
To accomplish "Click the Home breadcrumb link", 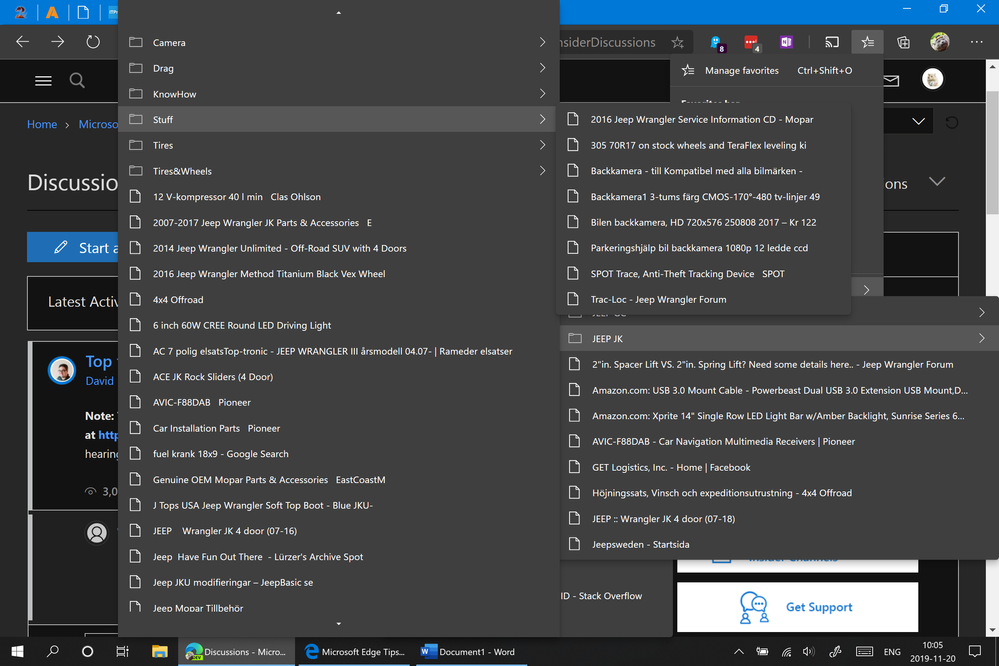I will (42, 124).
